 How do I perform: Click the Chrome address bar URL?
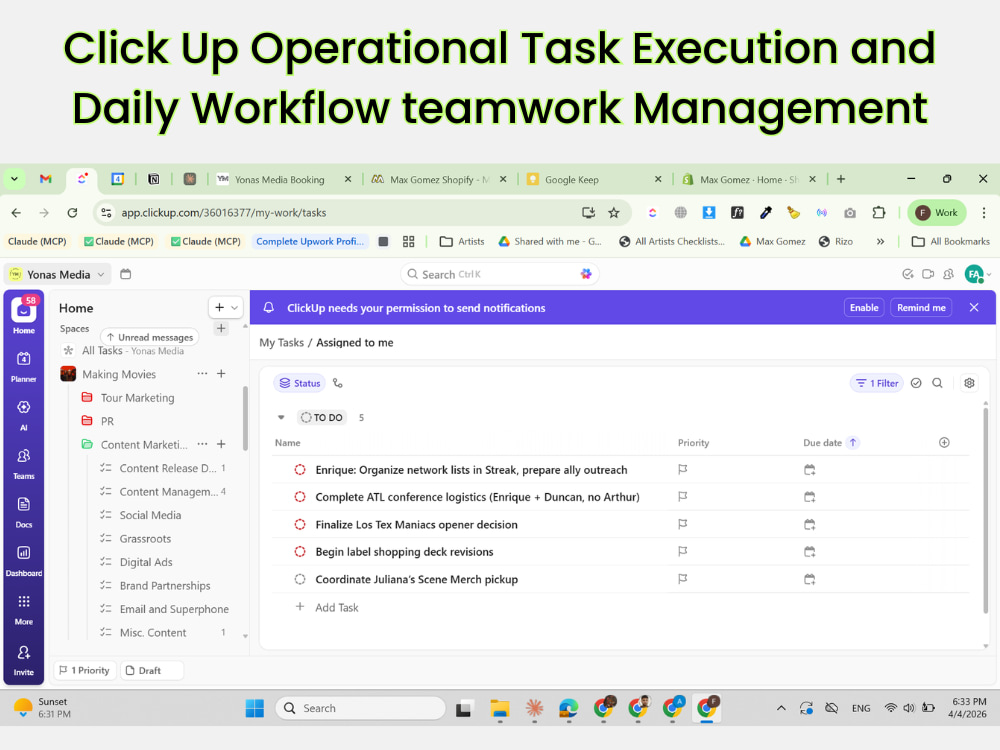tap(224, 213)
